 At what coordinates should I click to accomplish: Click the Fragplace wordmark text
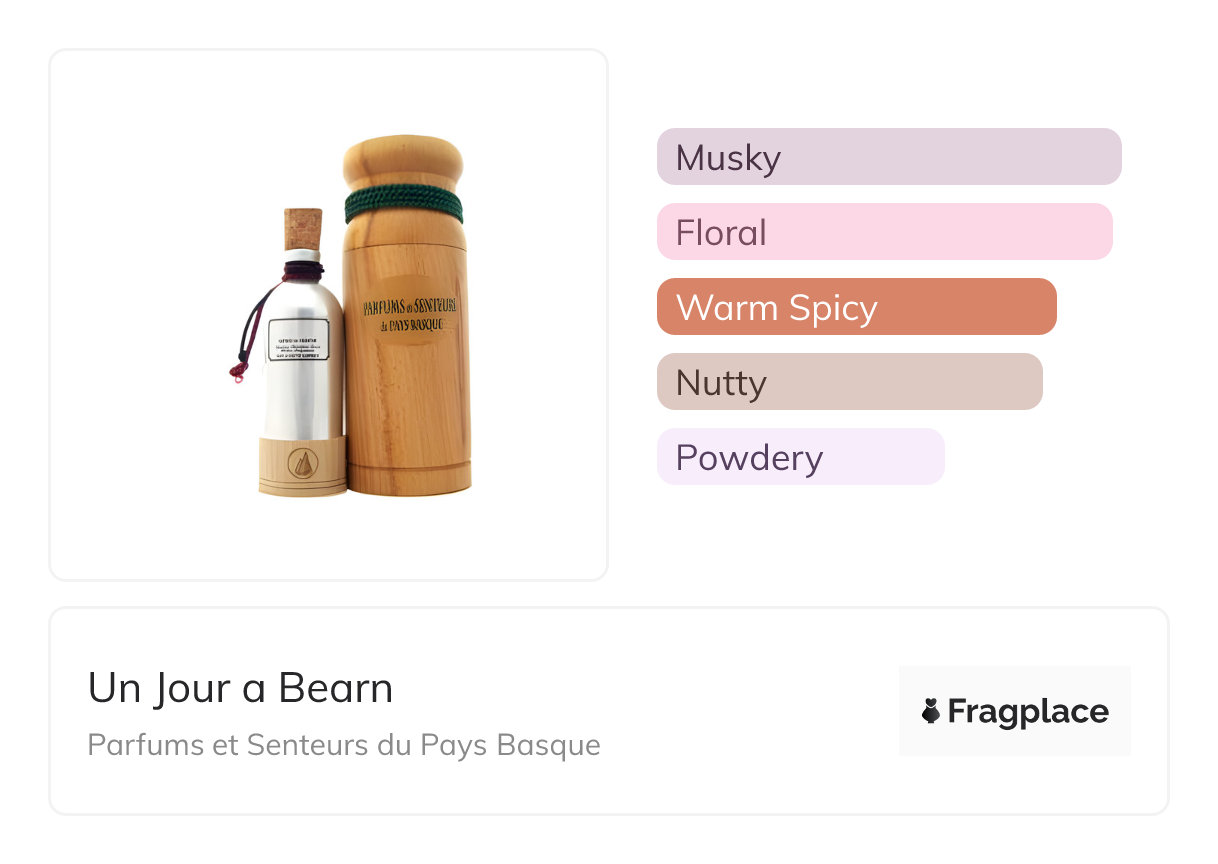[x=1028, y=711]
